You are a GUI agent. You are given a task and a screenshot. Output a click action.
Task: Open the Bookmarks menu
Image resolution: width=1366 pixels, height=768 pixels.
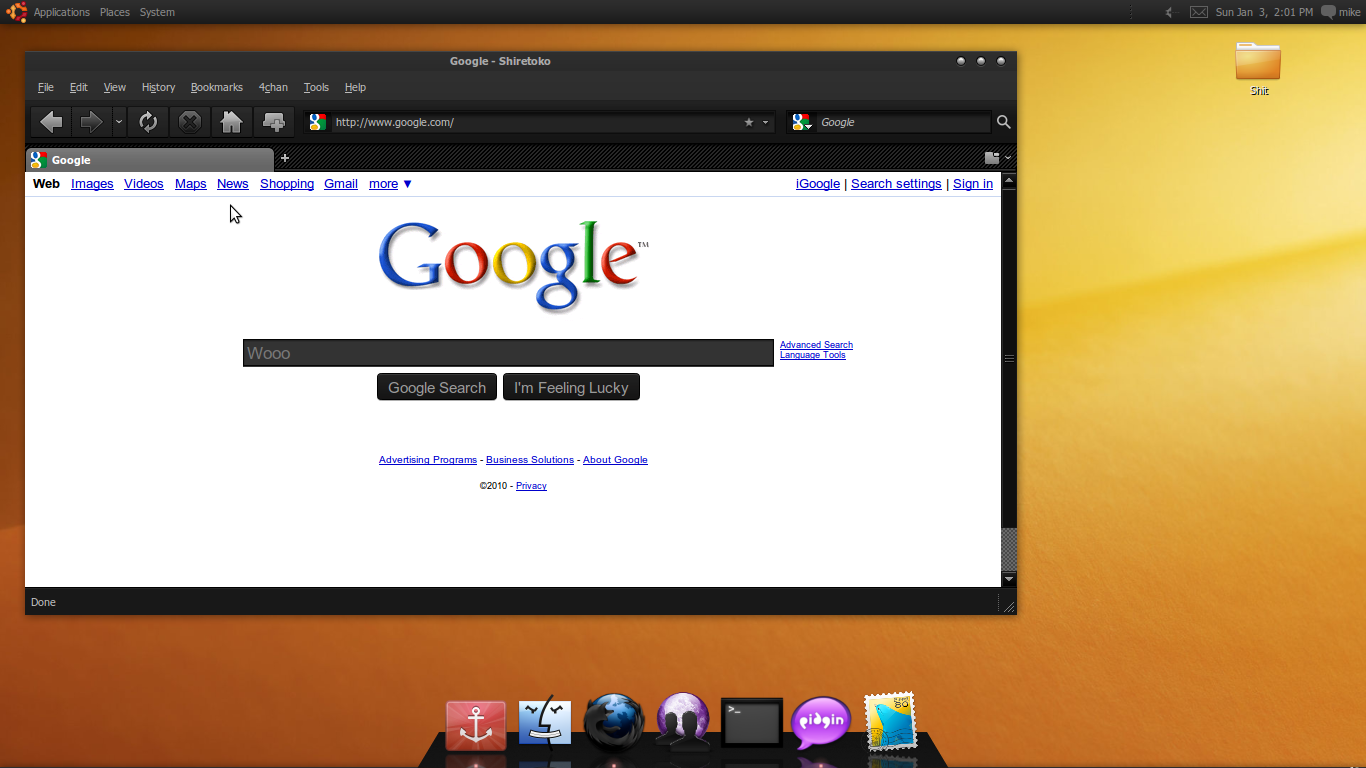click(x=217, y=87)
